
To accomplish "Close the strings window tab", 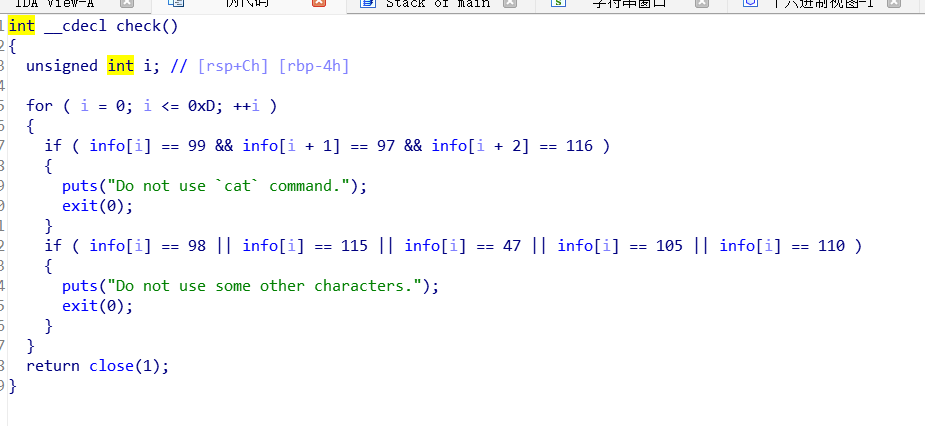I will click(702, 4).
